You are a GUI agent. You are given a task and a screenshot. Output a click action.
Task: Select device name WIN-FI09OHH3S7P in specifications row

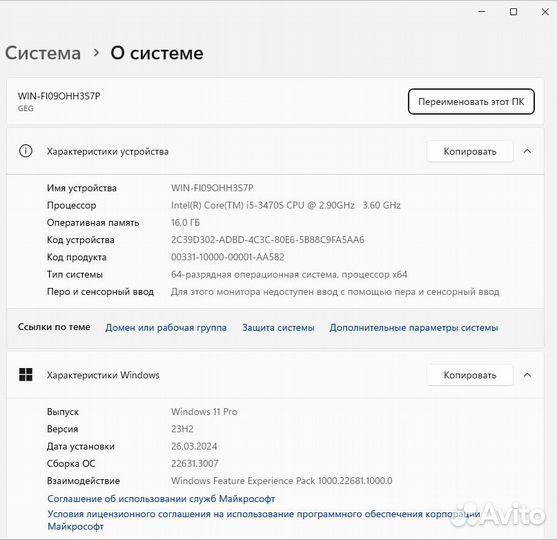point(212,188)
